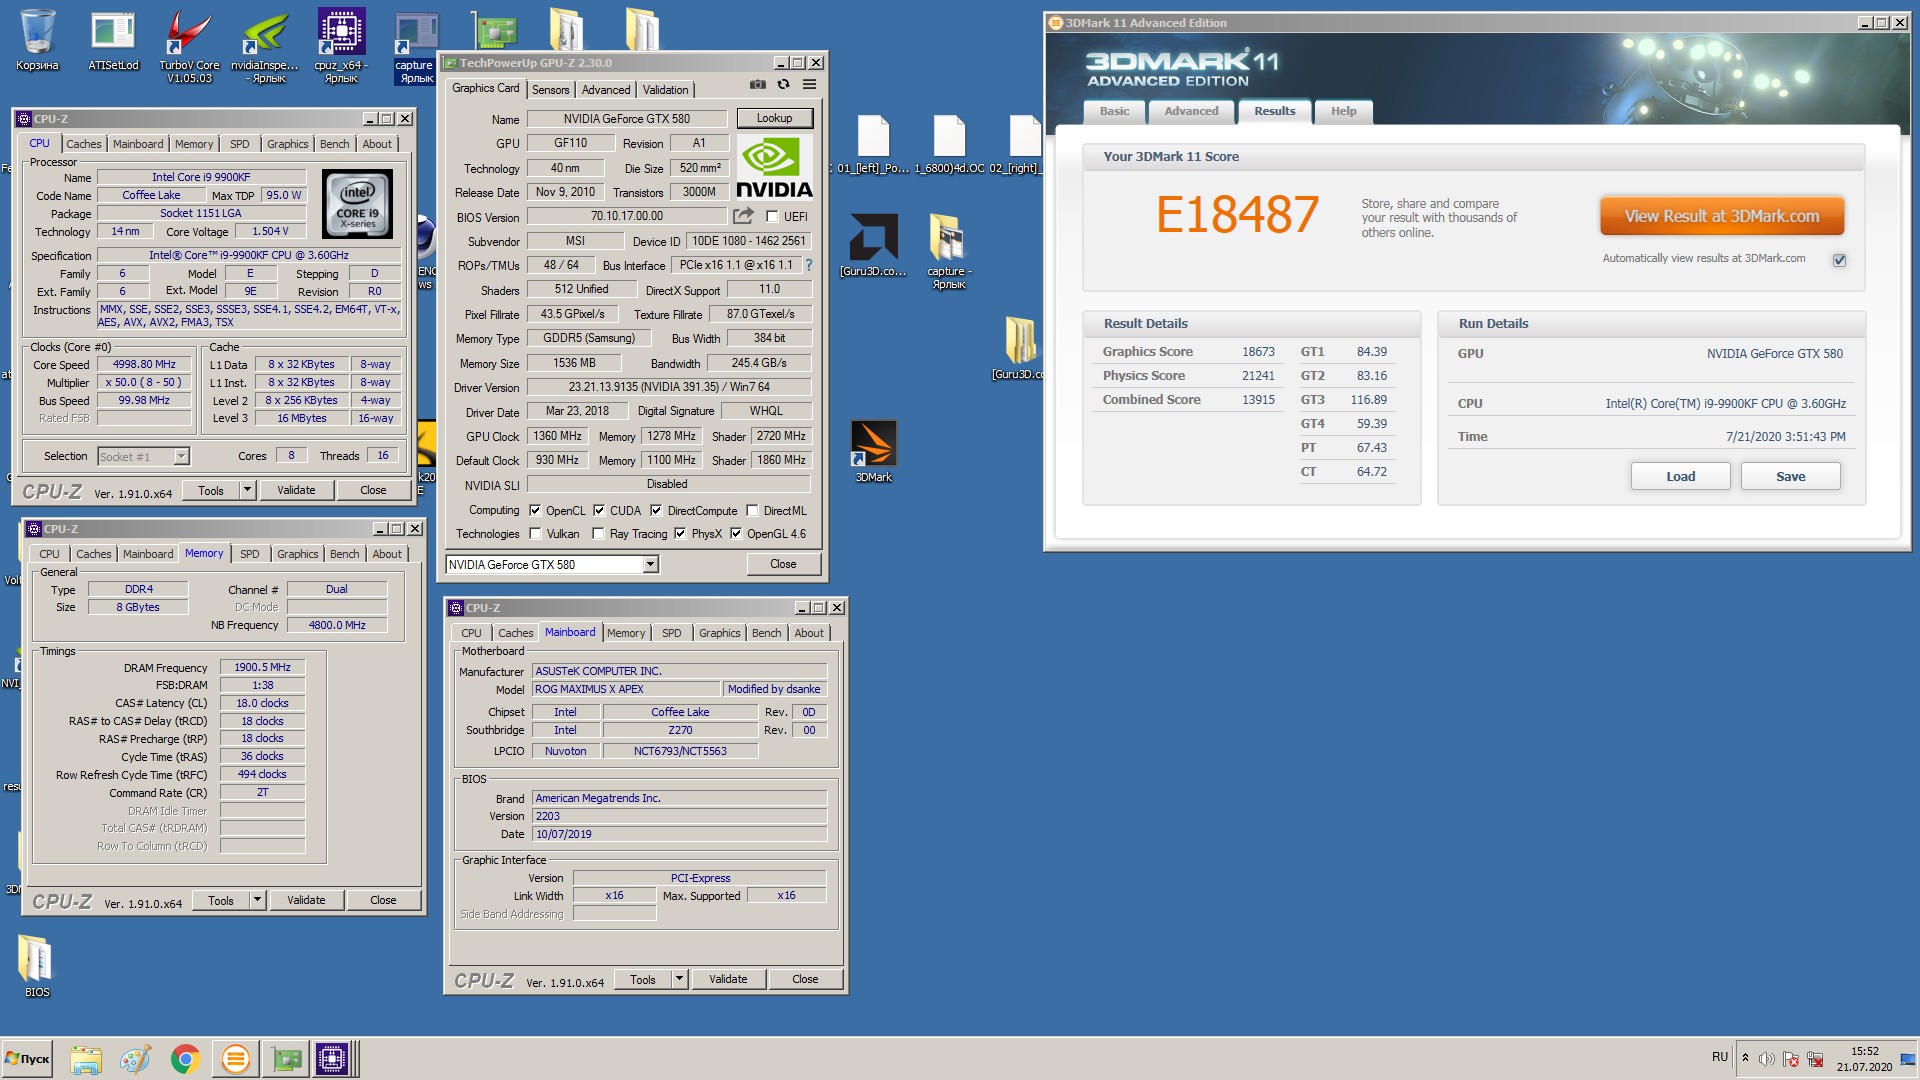Click Core Speed value 4998.80 MHz
The image size is (1920, 1080).
(144, 364)
